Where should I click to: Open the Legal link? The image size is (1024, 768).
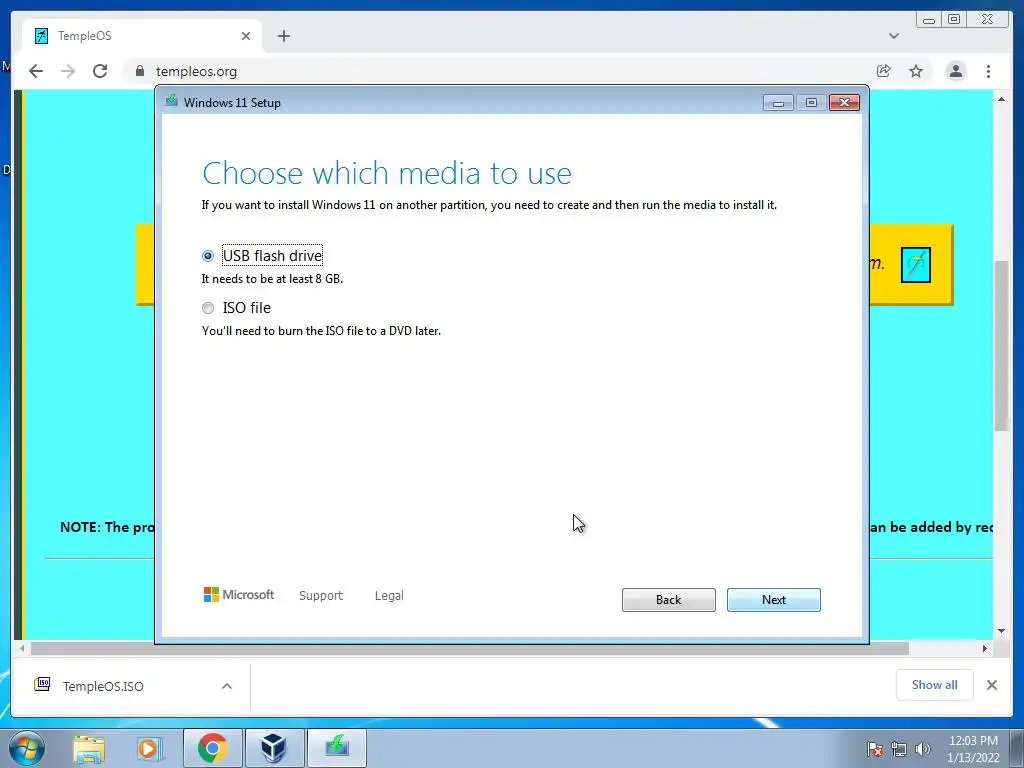pyautogui.click(x=389, y=596)
